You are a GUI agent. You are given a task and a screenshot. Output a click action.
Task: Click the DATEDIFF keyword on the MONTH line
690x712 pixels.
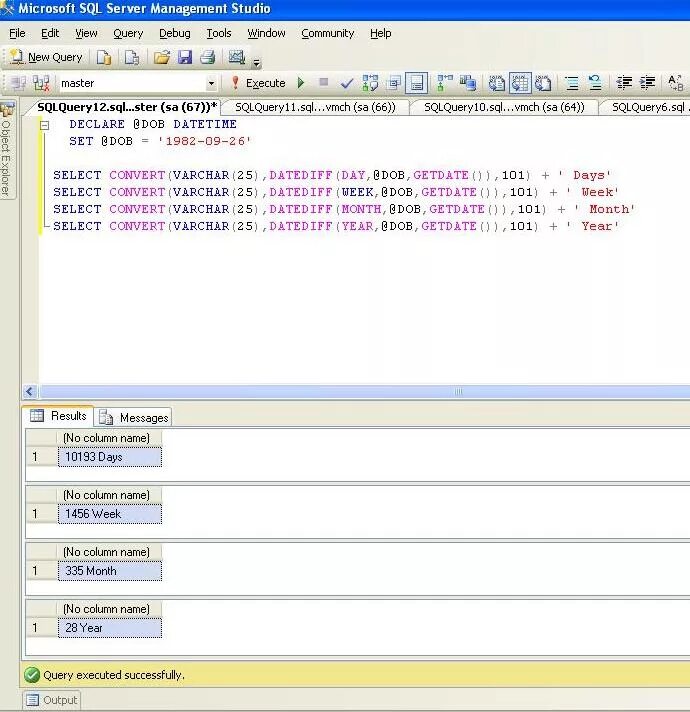pyautogui.click(x=301, y=209)
